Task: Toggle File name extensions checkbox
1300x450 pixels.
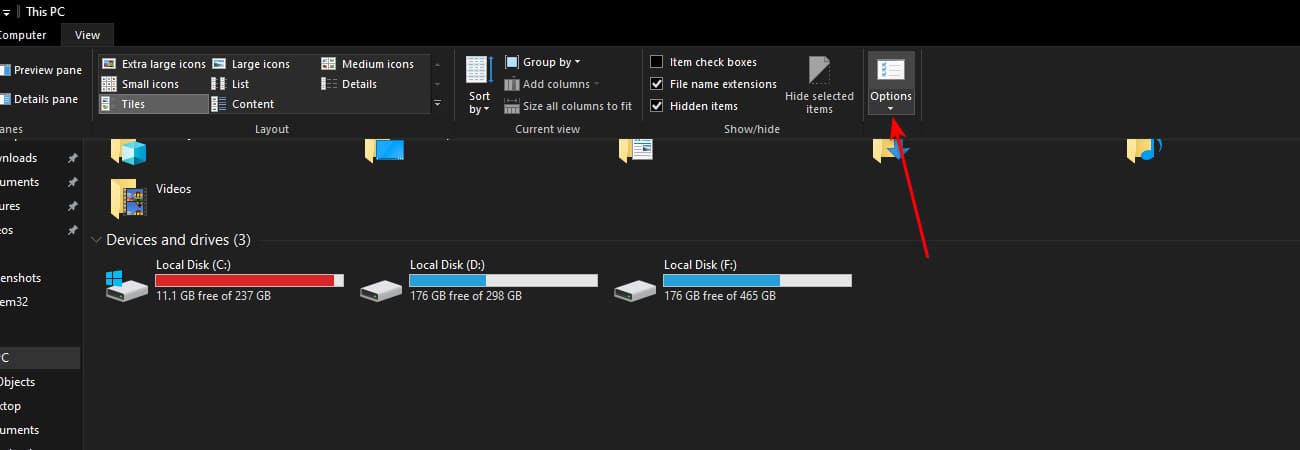Action: click(x=657, y=84)
